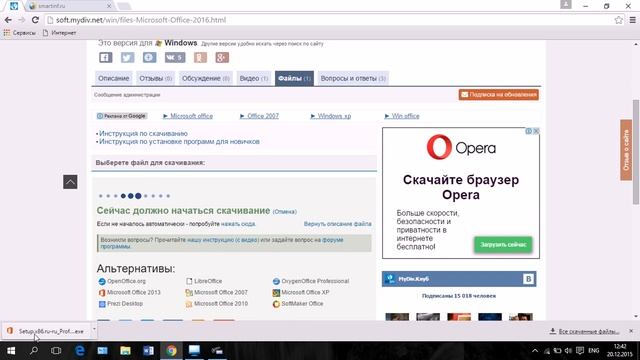Screen dimensions: 640x360
Task: Close the Opera advertisement
Action: tap(536, 131)
